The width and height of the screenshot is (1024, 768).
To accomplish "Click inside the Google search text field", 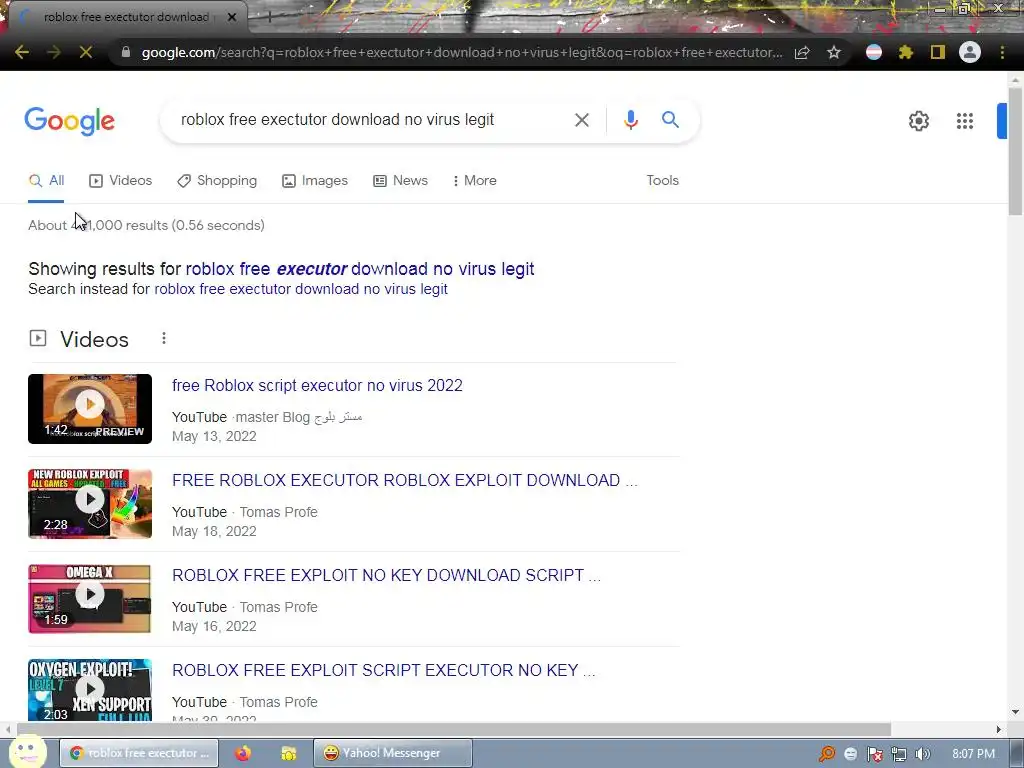I will point(369,120).
